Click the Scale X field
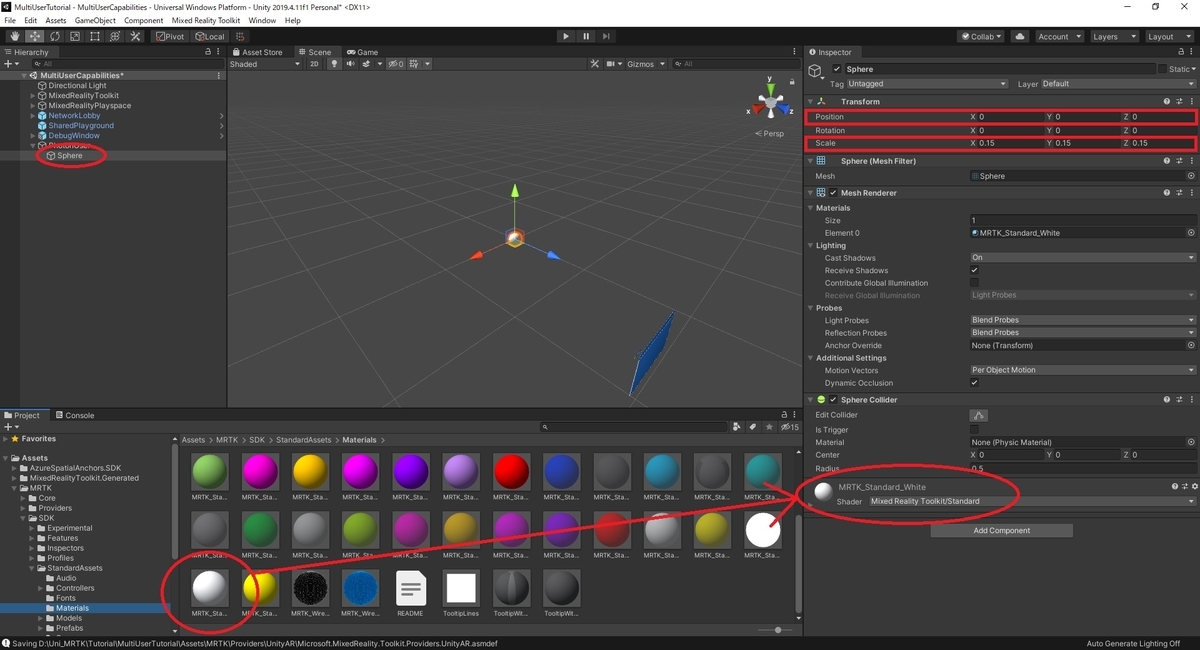The image size is (1200, 650). (1011, 143)
